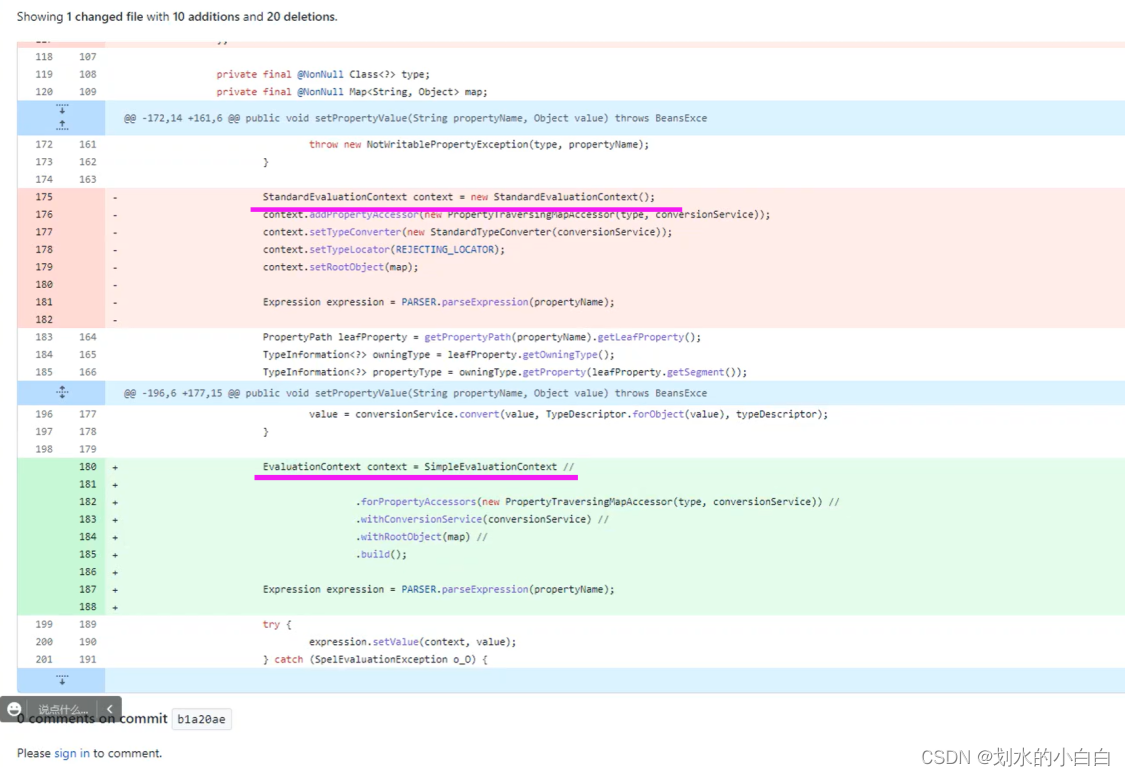Select deleted line number 175
This screenshot has width=1125, height=776.
(44, 197)
